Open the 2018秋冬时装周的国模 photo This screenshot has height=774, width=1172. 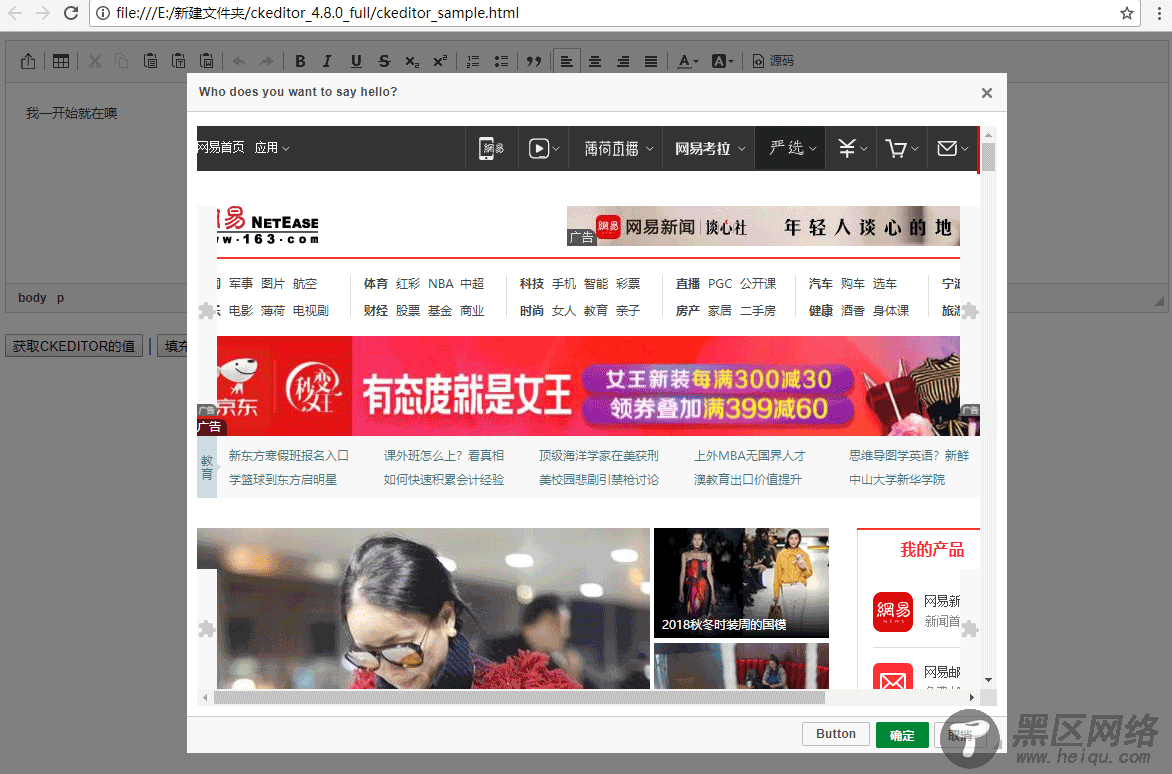741,583
